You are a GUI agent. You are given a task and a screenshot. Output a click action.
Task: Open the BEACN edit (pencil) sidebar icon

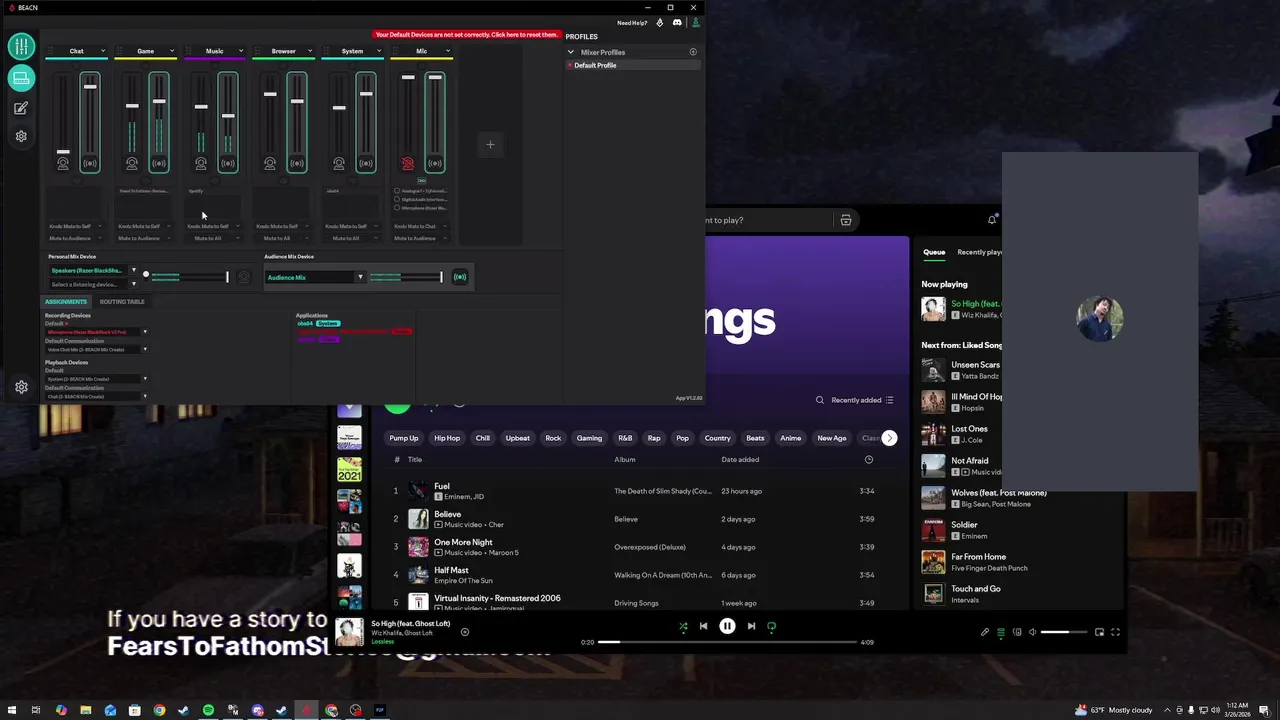(x=21, y=108)
